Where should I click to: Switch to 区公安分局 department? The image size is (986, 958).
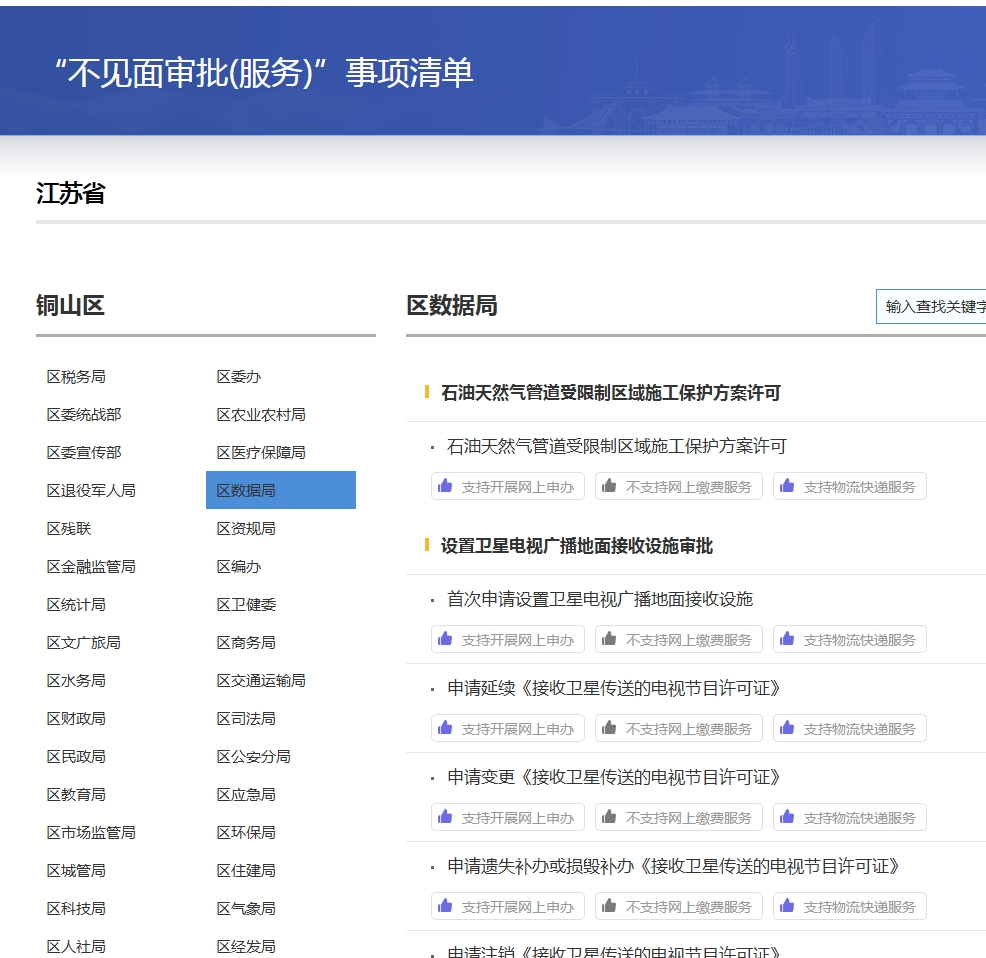(x=253, y=757)
